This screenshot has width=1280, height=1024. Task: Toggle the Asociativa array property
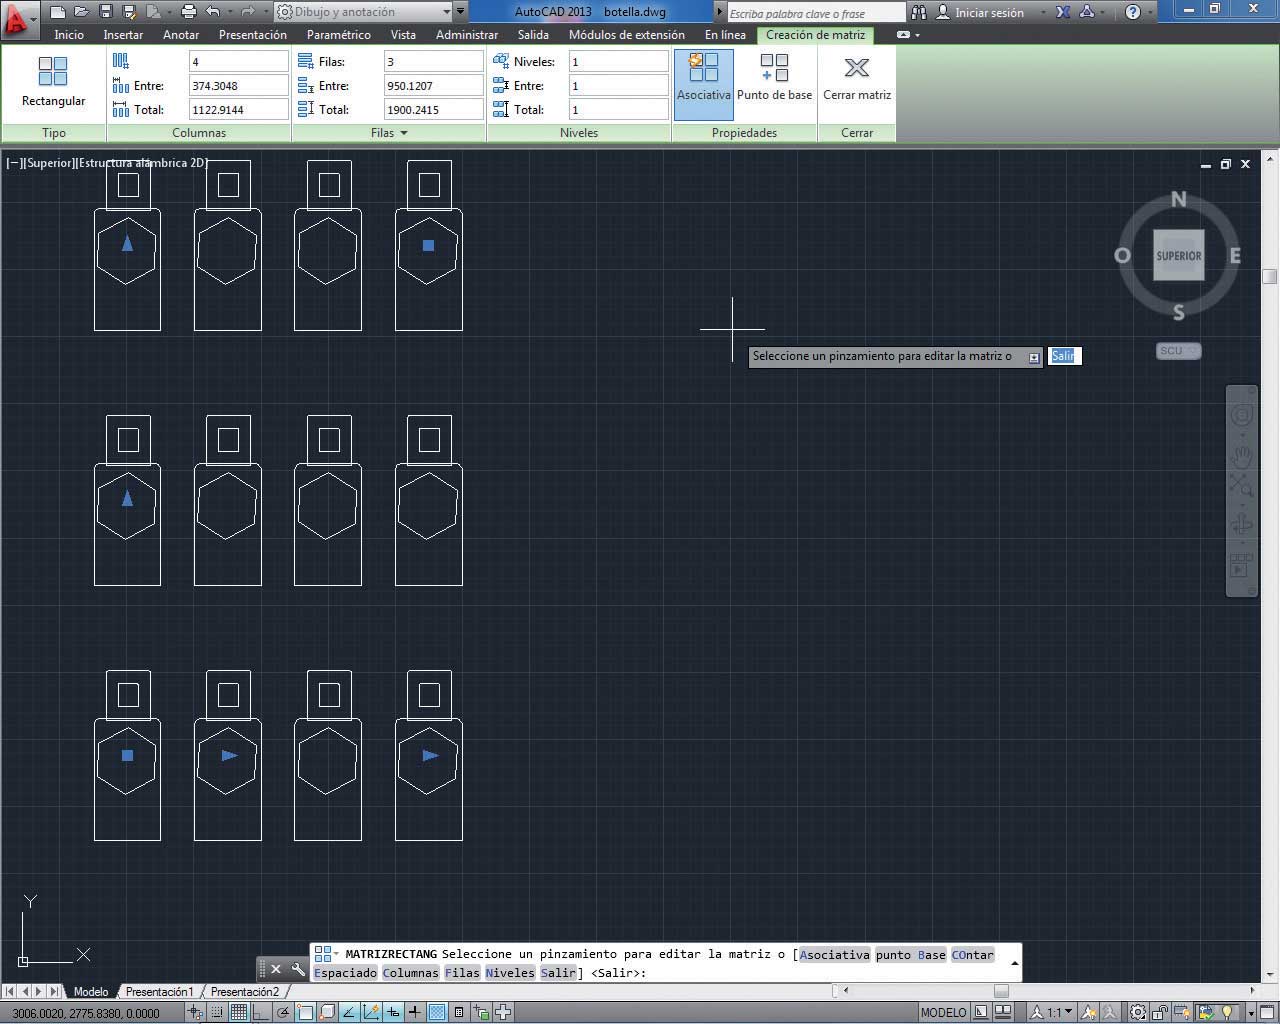tap(703, 78)
